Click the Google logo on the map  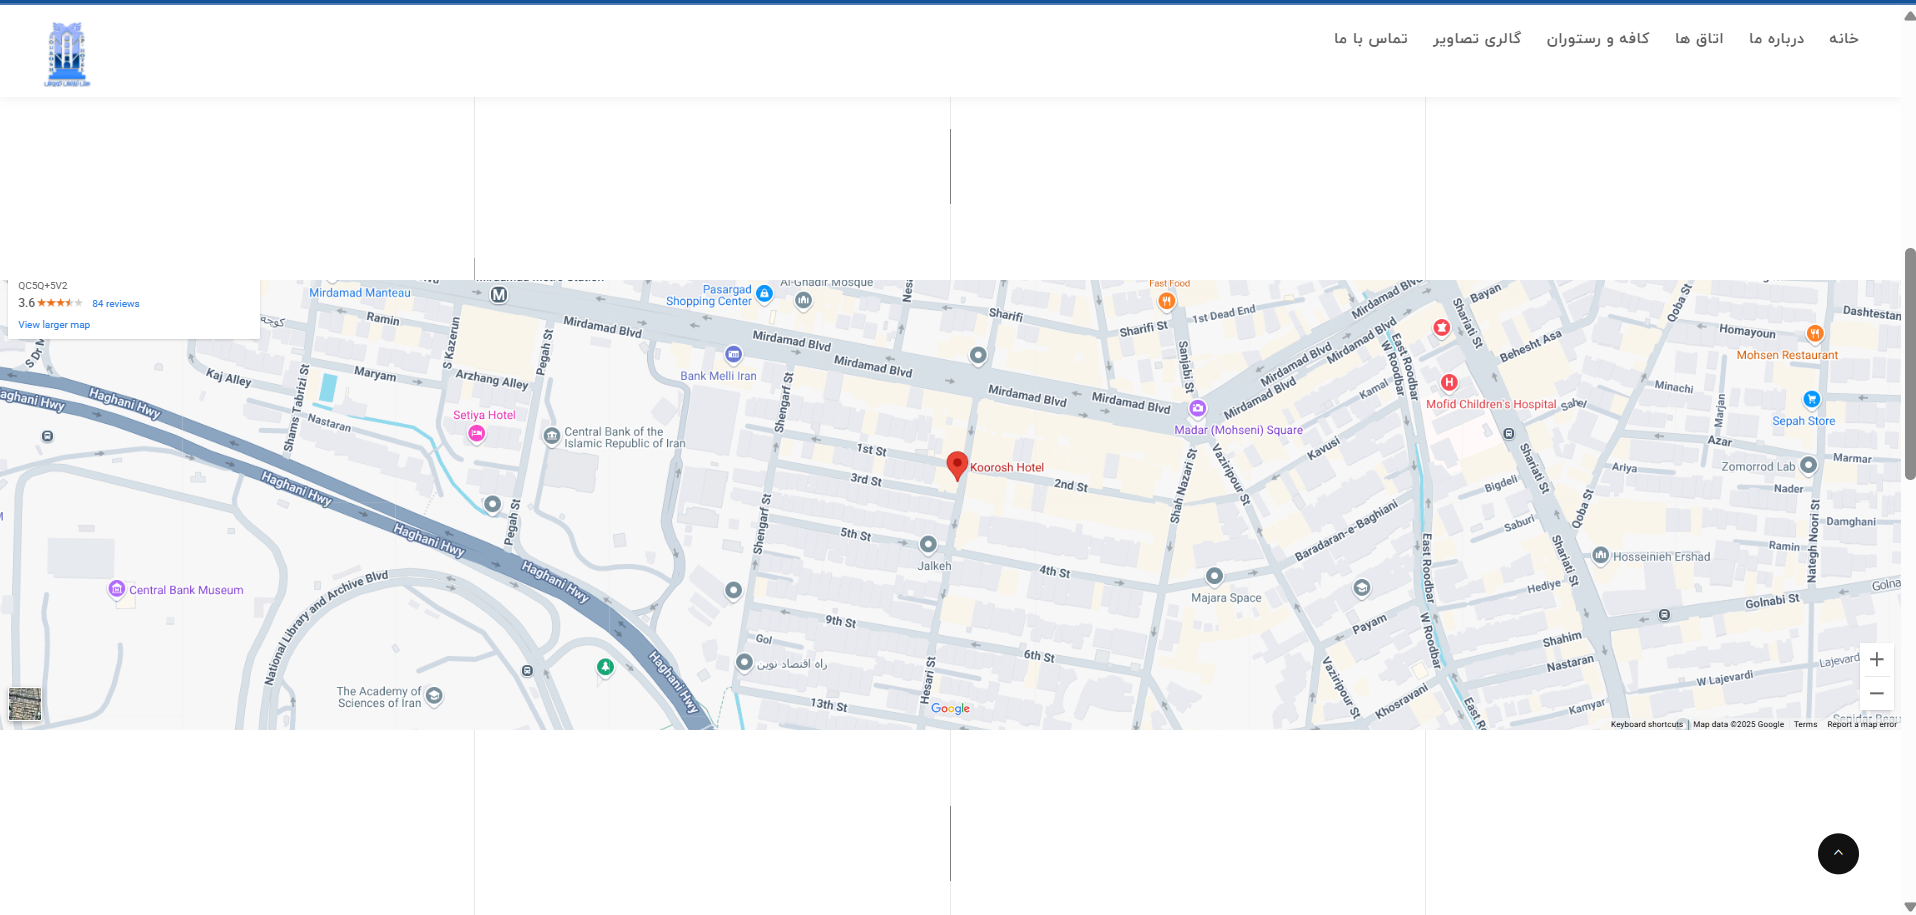pos(950,709)
